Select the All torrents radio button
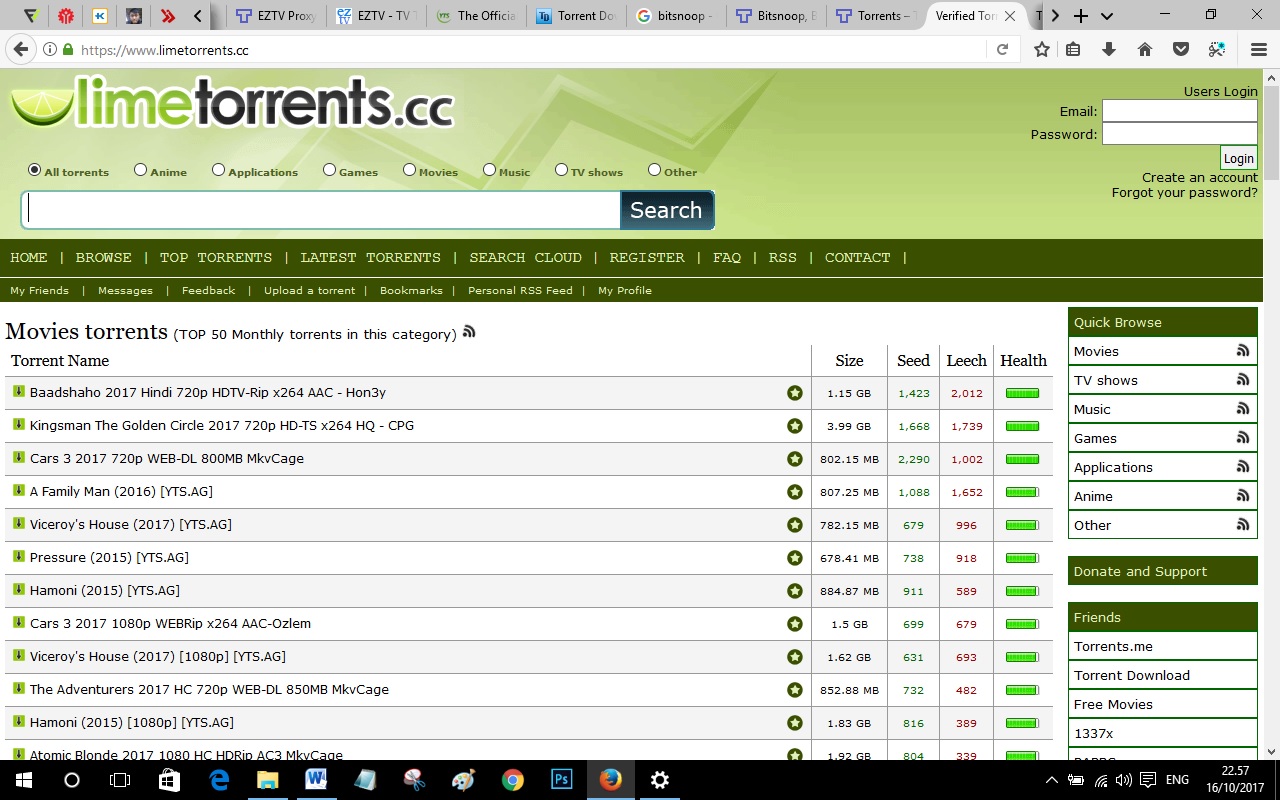This screenshot has width=1280, height=800. 35,170
